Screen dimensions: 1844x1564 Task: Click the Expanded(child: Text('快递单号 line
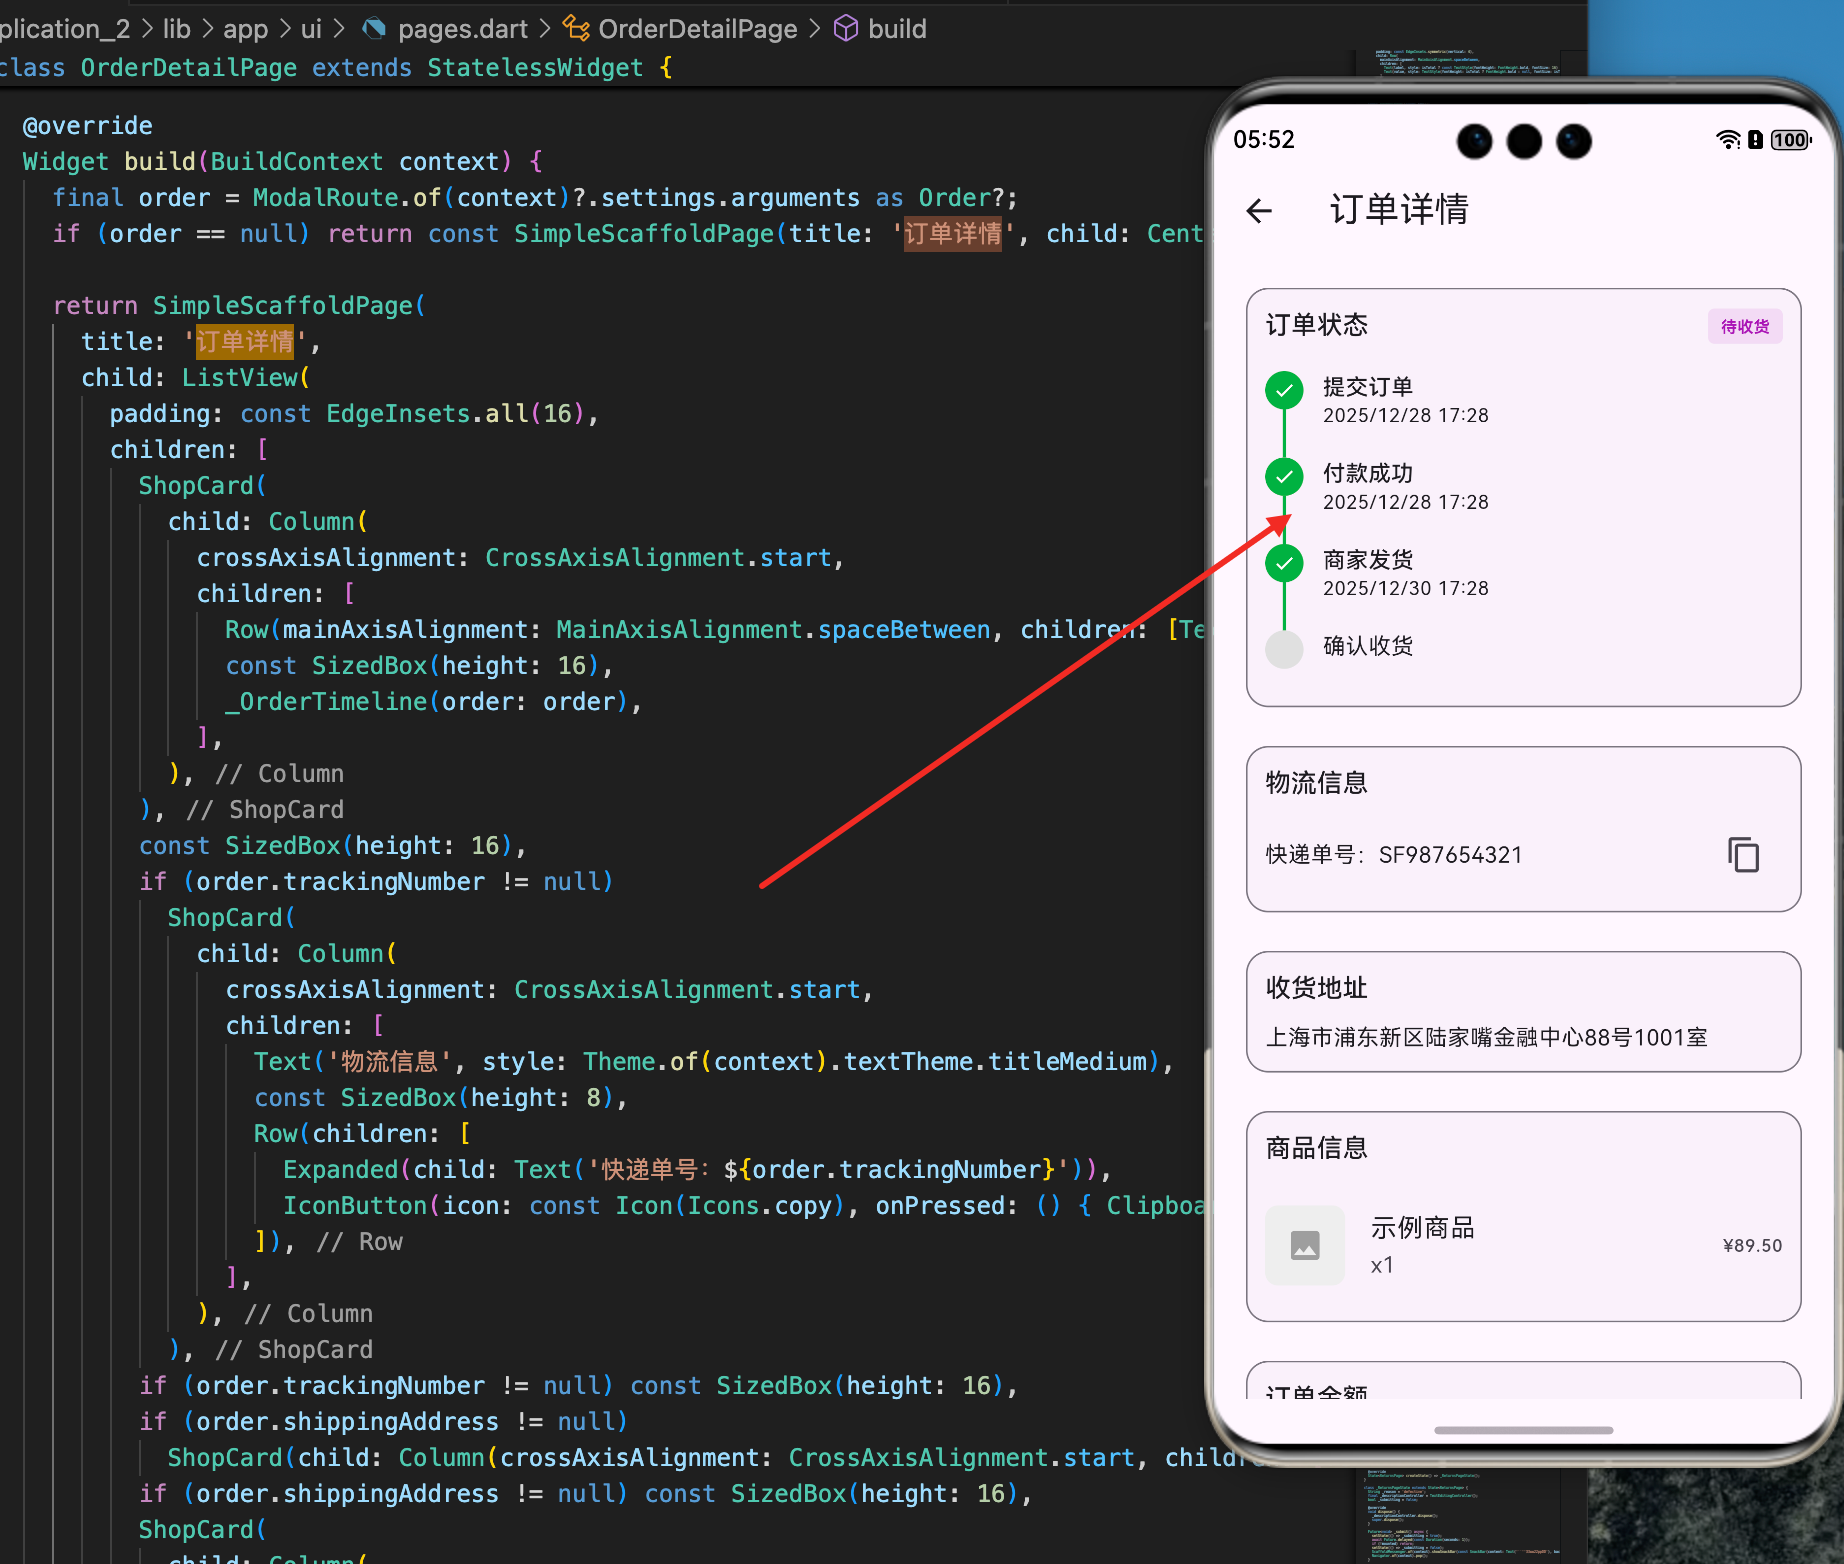tap(697, 1170)
